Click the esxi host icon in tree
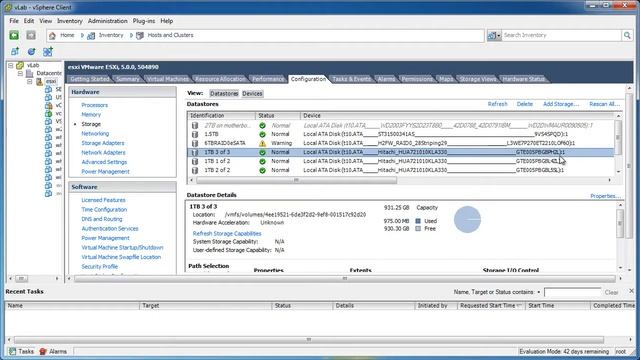 [40, 81]
